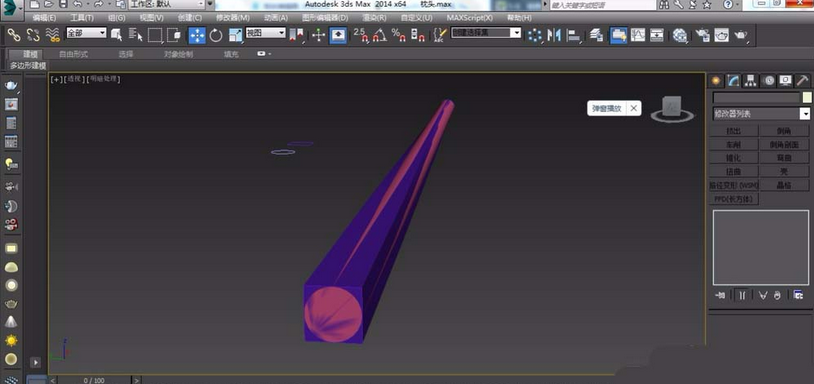
Task: Click the Mirror tool icon
Action: click(554, 35)
